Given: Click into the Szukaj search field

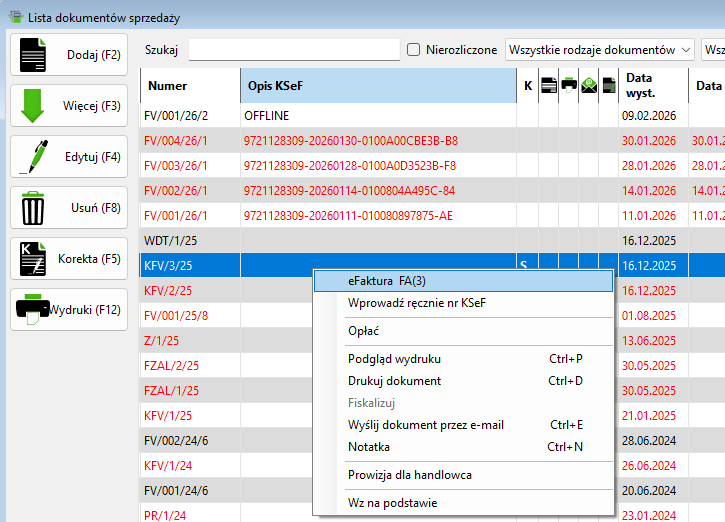Looking at the screenshot, I should 293,49.
